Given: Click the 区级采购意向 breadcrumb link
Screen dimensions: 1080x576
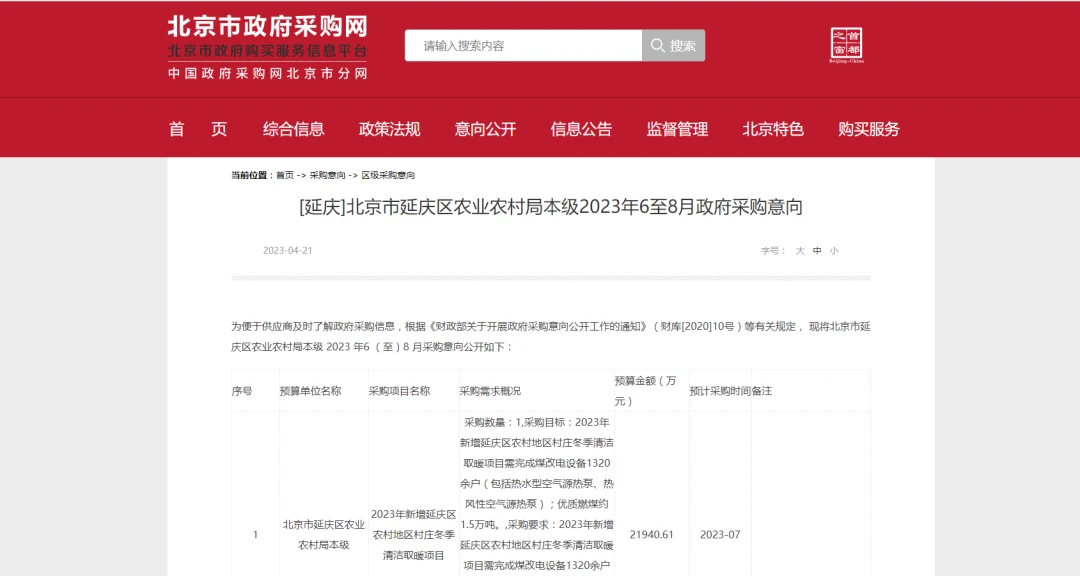Looking at the screenshot, I should 388,175.
